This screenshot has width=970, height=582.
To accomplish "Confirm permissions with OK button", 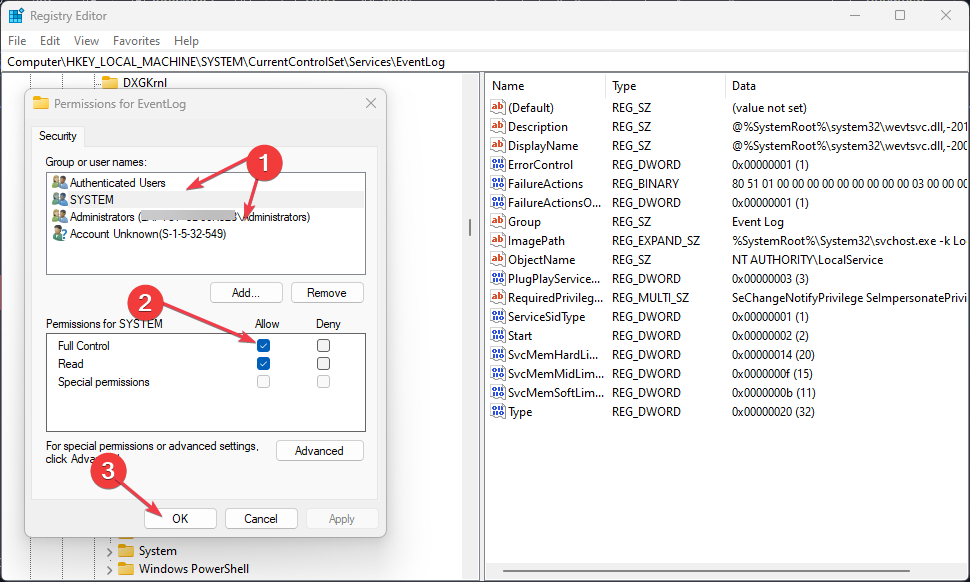I will (x=181, y=518).
